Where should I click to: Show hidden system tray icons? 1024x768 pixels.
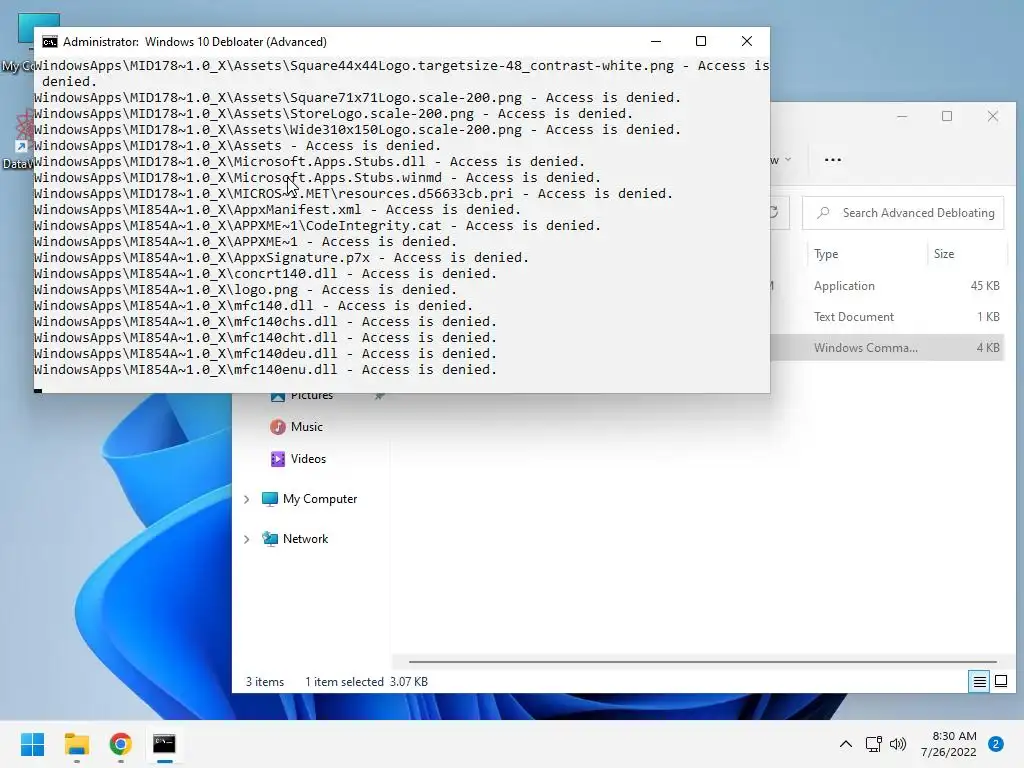pyautogui.click(x=845, y=744)
